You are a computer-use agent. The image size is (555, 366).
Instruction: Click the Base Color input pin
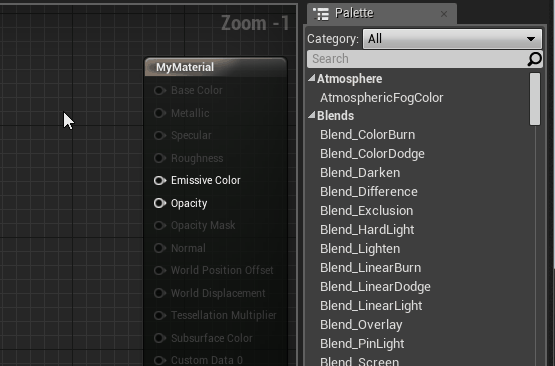click(160, 91)
